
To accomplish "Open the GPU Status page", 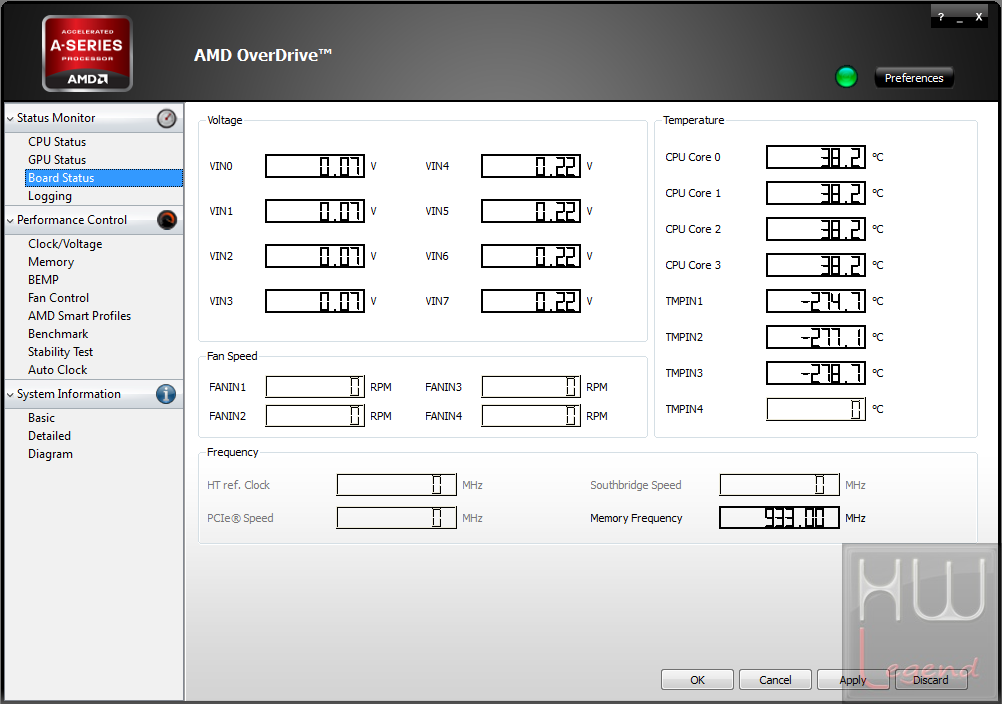I will coord(57,160).
